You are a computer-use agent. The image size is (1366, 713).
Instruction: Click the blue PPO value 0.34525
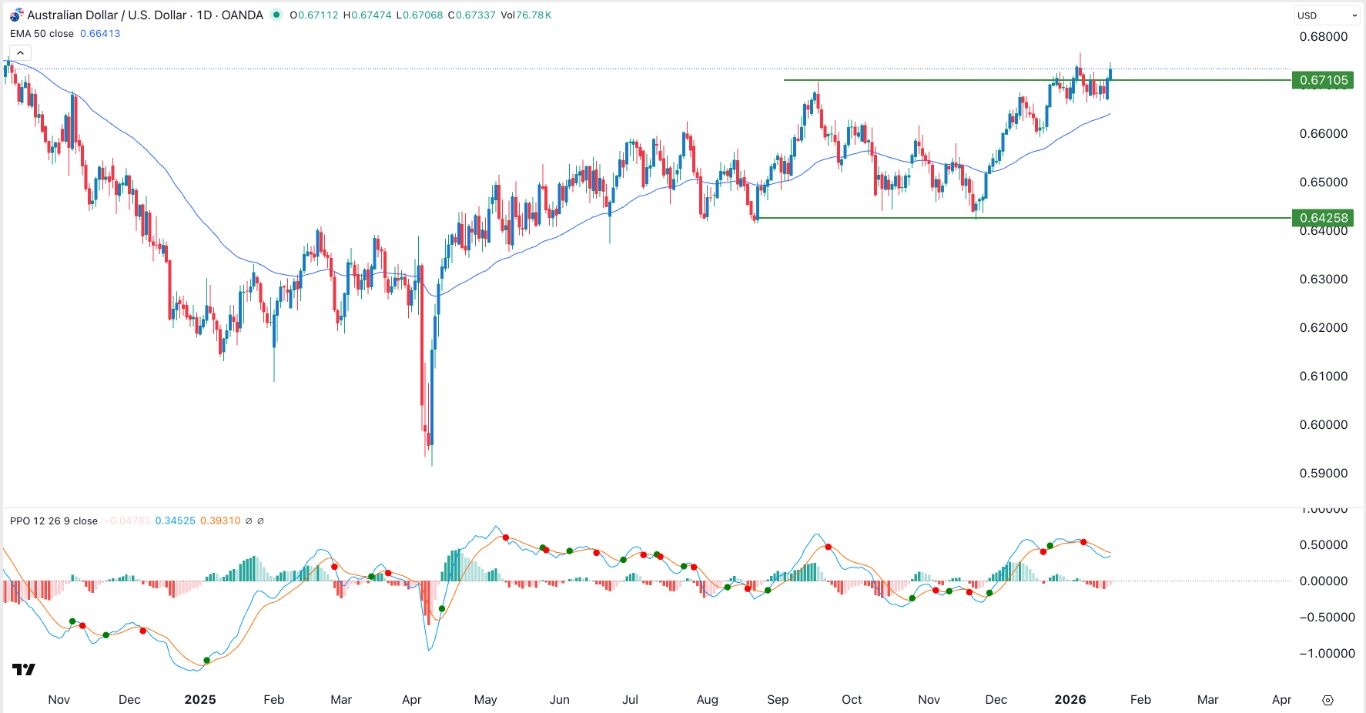[x=174, y=521]
